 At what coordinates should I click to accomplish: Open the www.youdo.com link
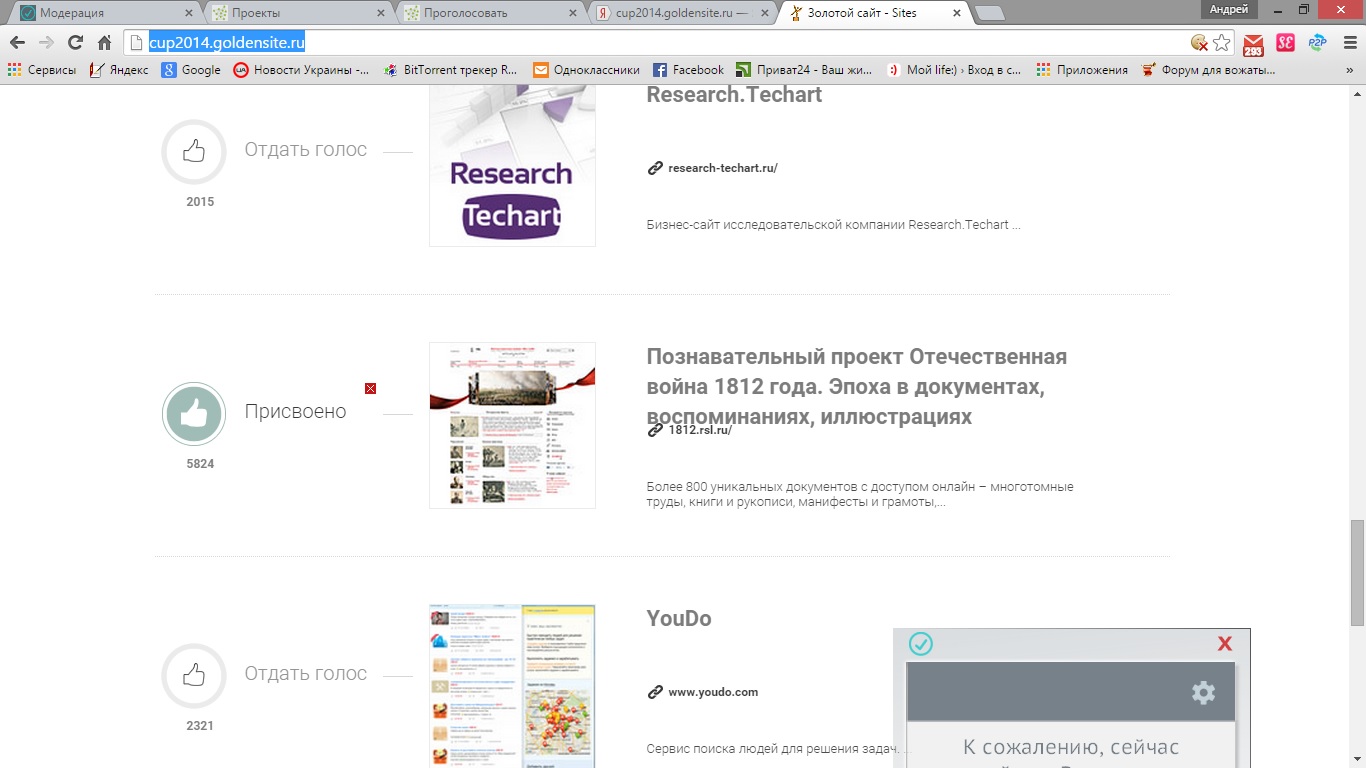pyautogui.click(x=713, y=692)
